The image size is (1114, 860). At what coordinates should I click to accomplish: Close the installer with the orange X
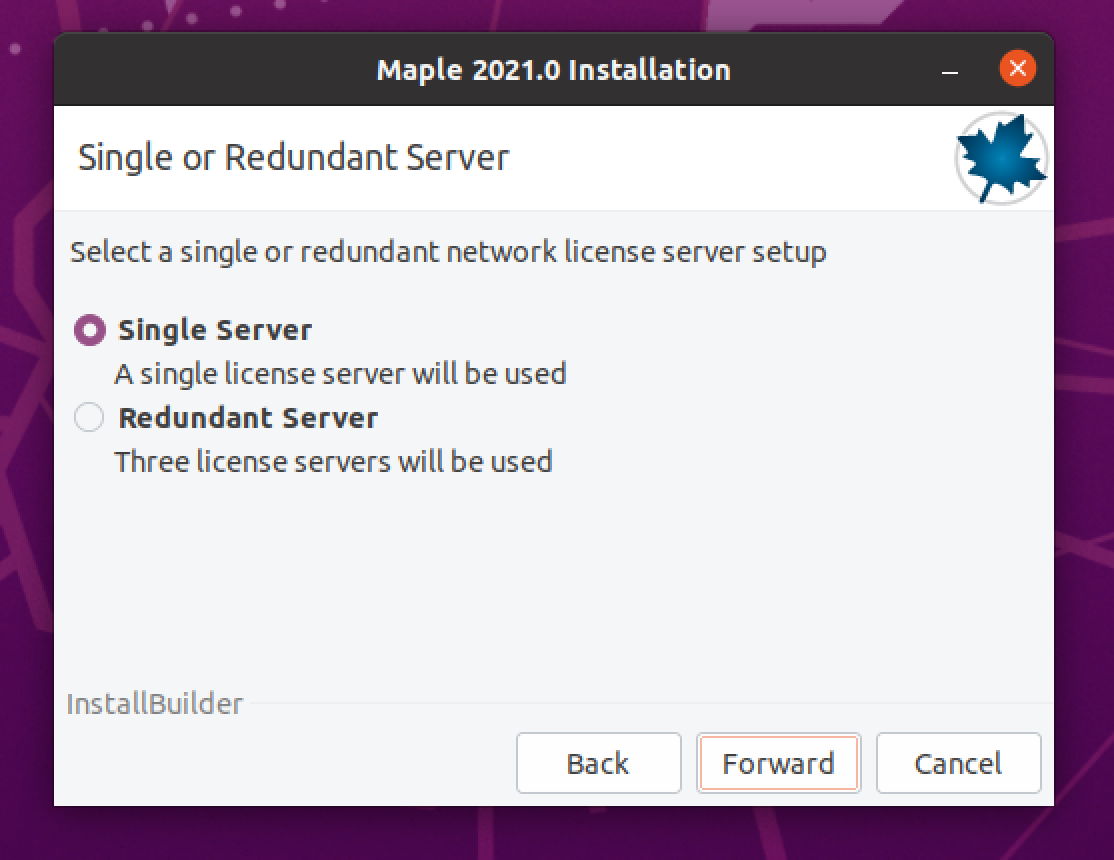(x=1017, y=69)
